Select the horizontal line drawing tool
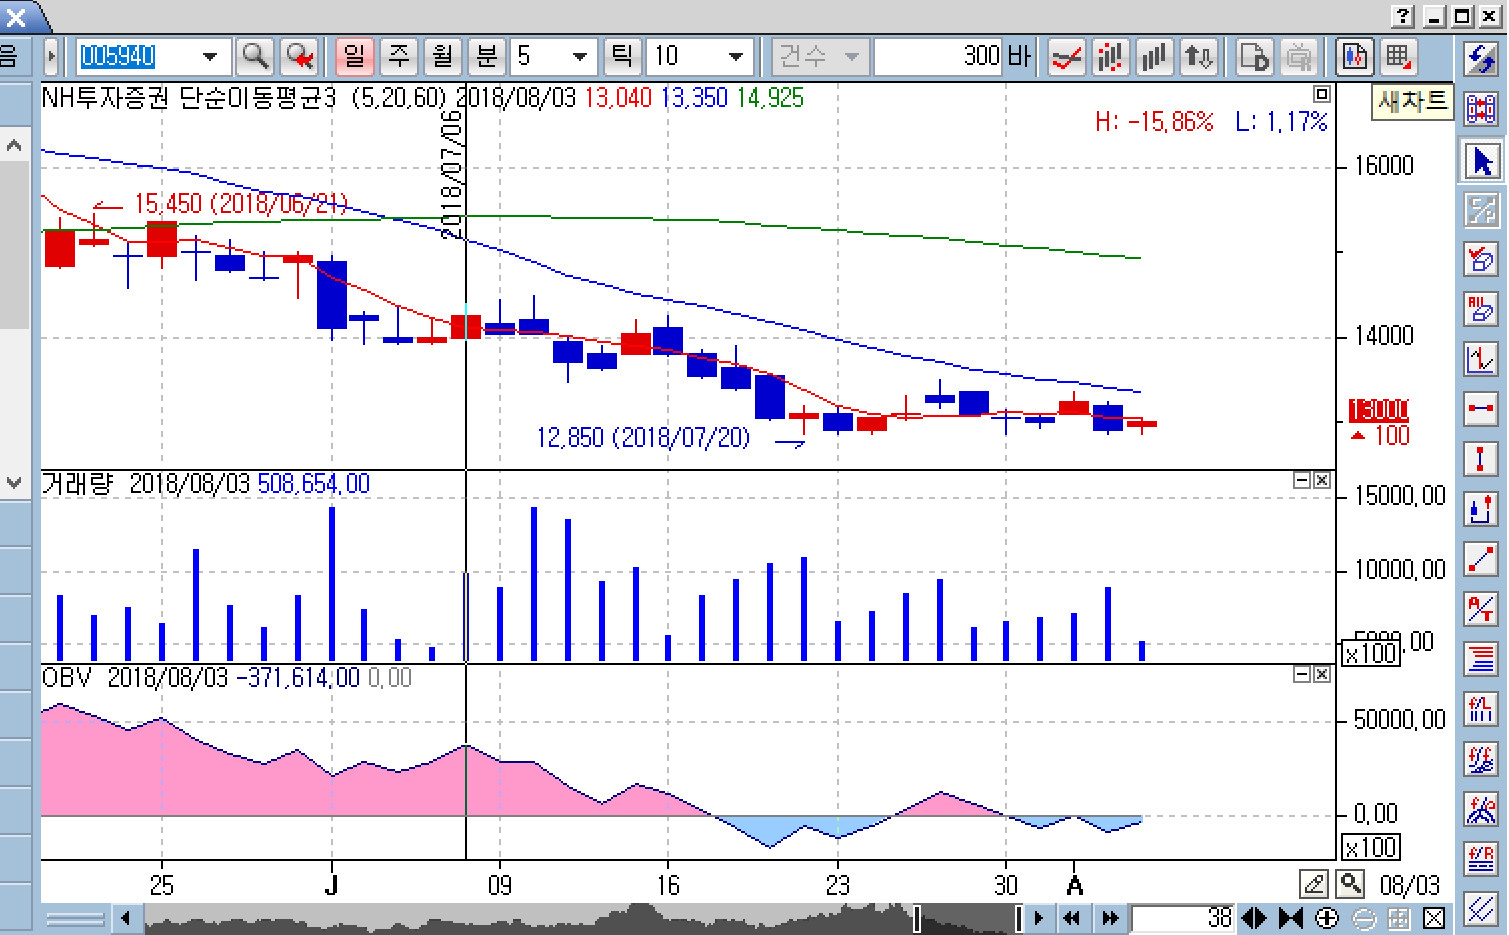Image resolution: width=1509 pixels, height=935 pixels. tap(1481, 409)
